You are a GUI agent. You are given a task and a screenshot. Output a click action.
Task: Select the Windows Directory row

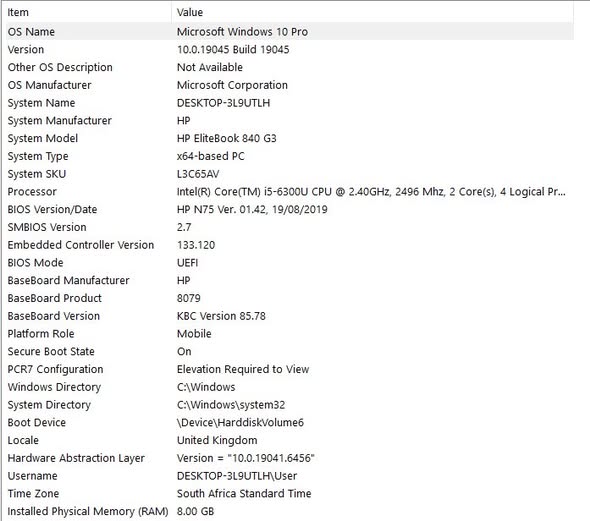pyautogui.click(x=290, y=387)
